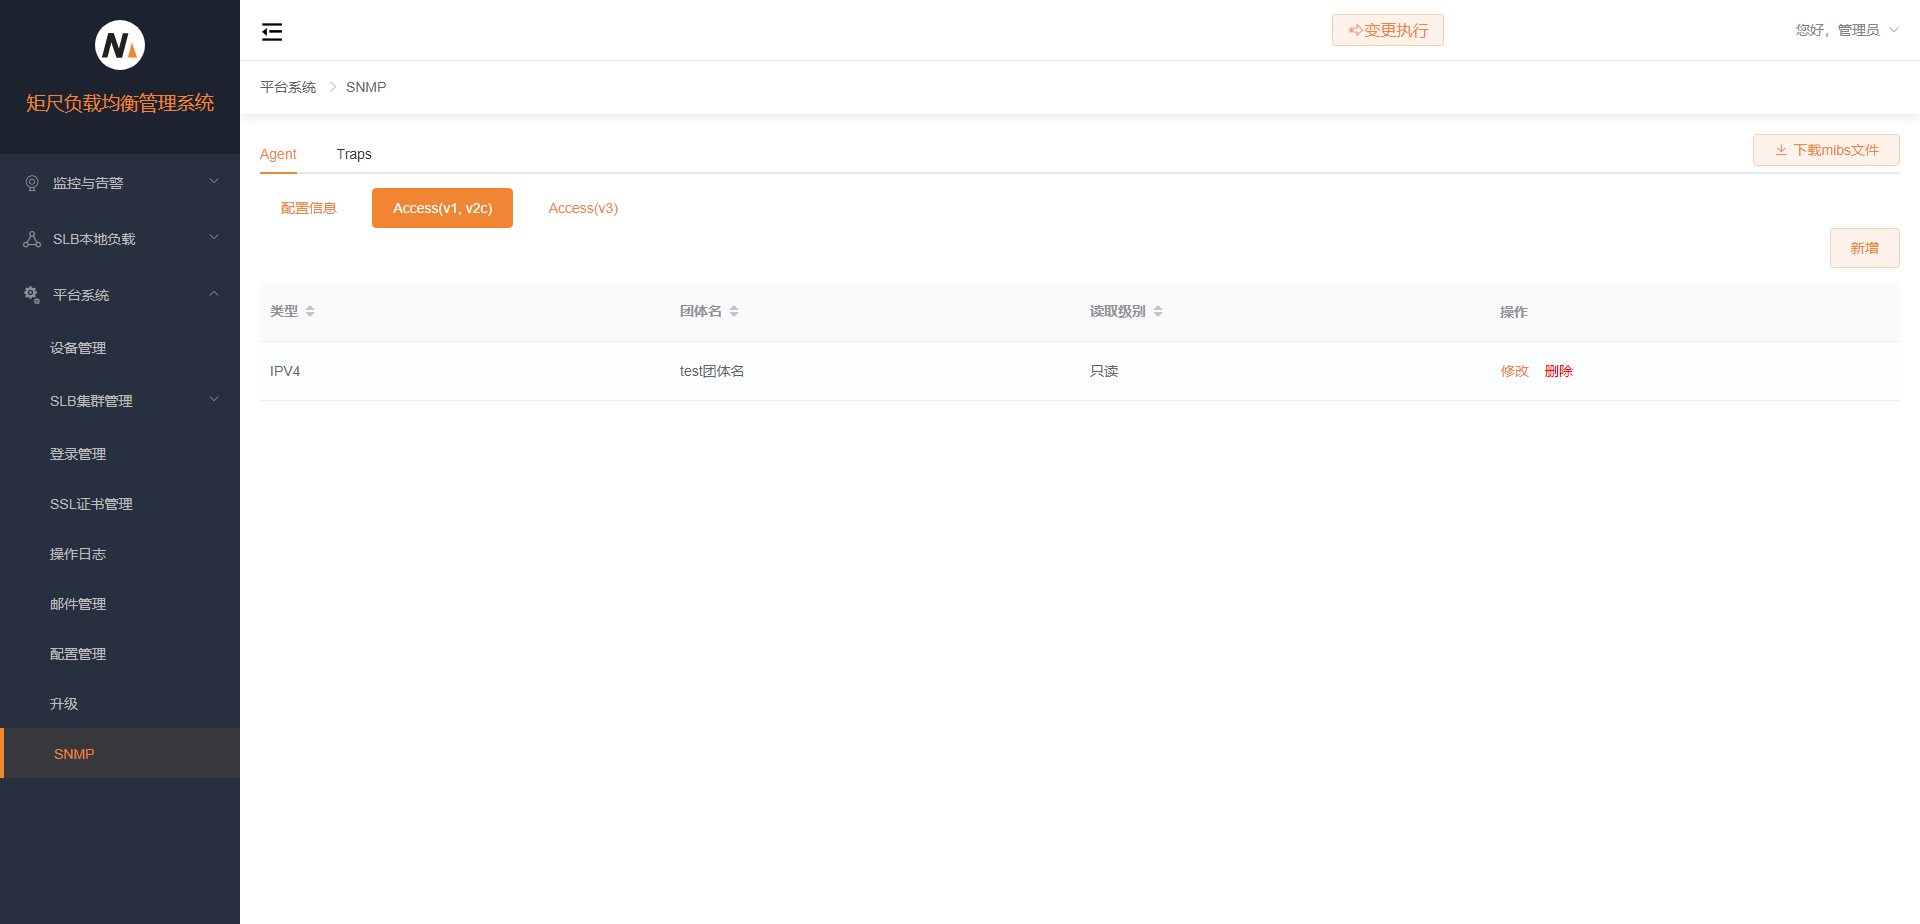The height and width of the screenshot is (924, 1920).
Task: Delete the IPV4 entry via 删除 link
Action: [x=1558, y=370]
